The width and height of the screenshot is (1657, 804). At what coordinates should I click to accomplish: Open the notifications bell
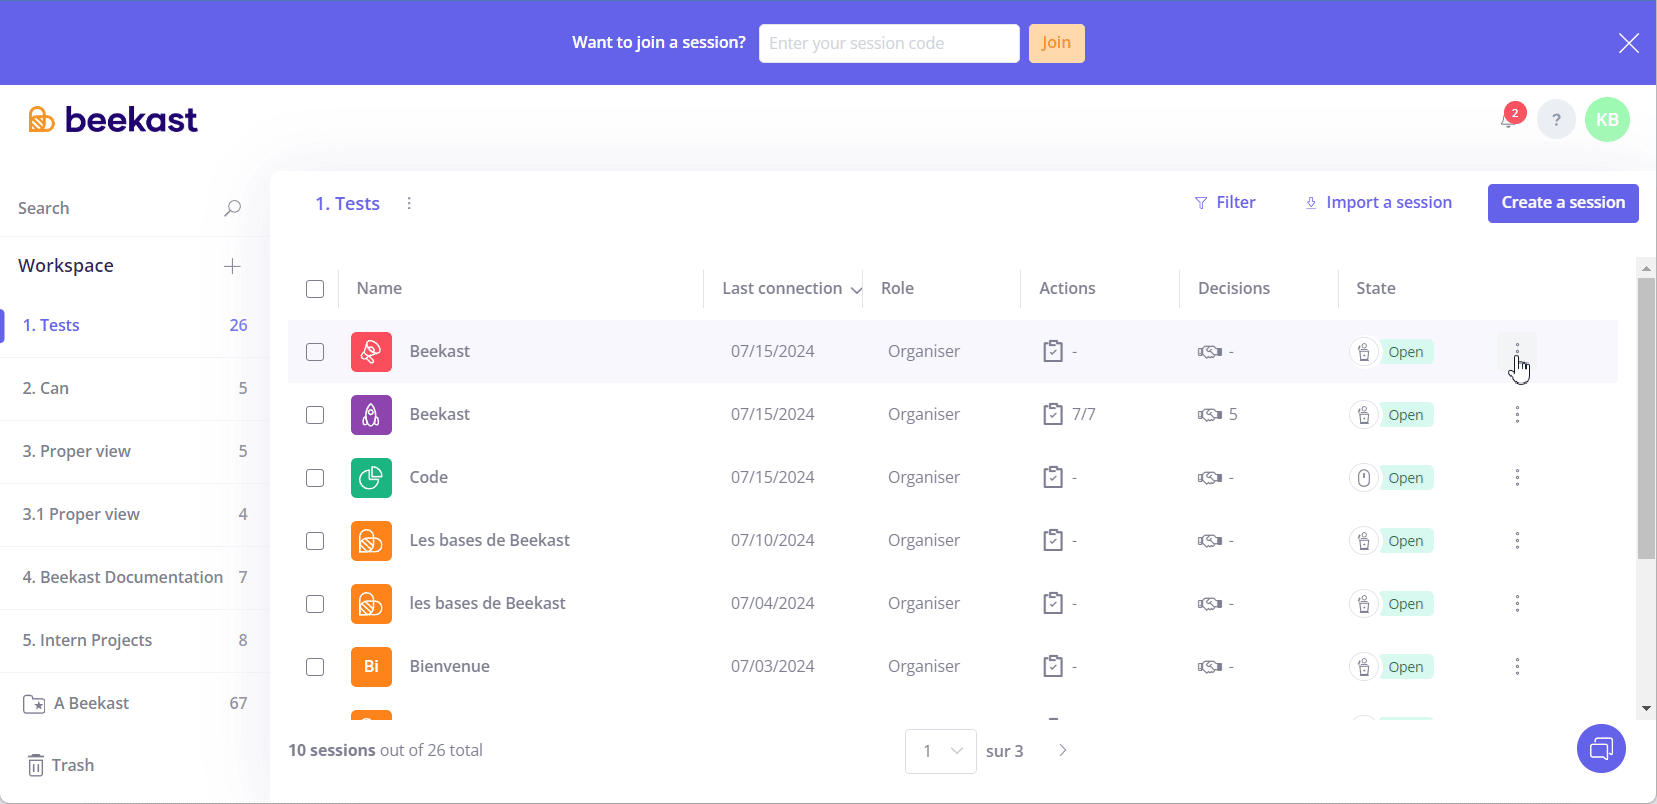point(1507,120)
